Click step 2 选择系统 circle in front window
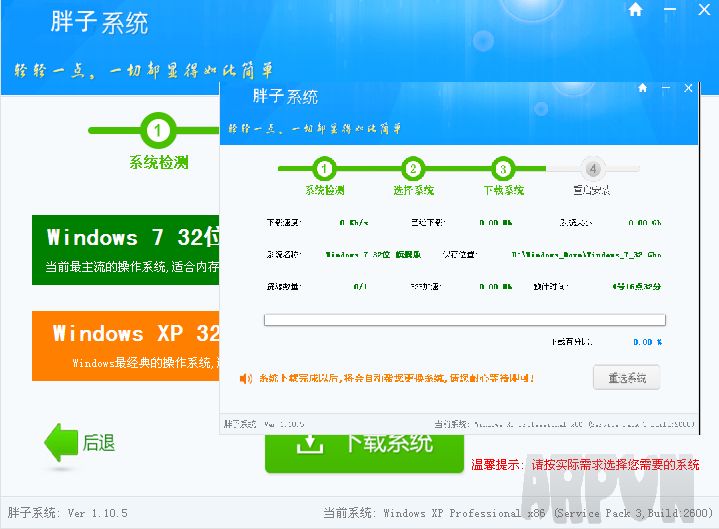The height and width of the screenshot is (529, 719). click(413, 169)
